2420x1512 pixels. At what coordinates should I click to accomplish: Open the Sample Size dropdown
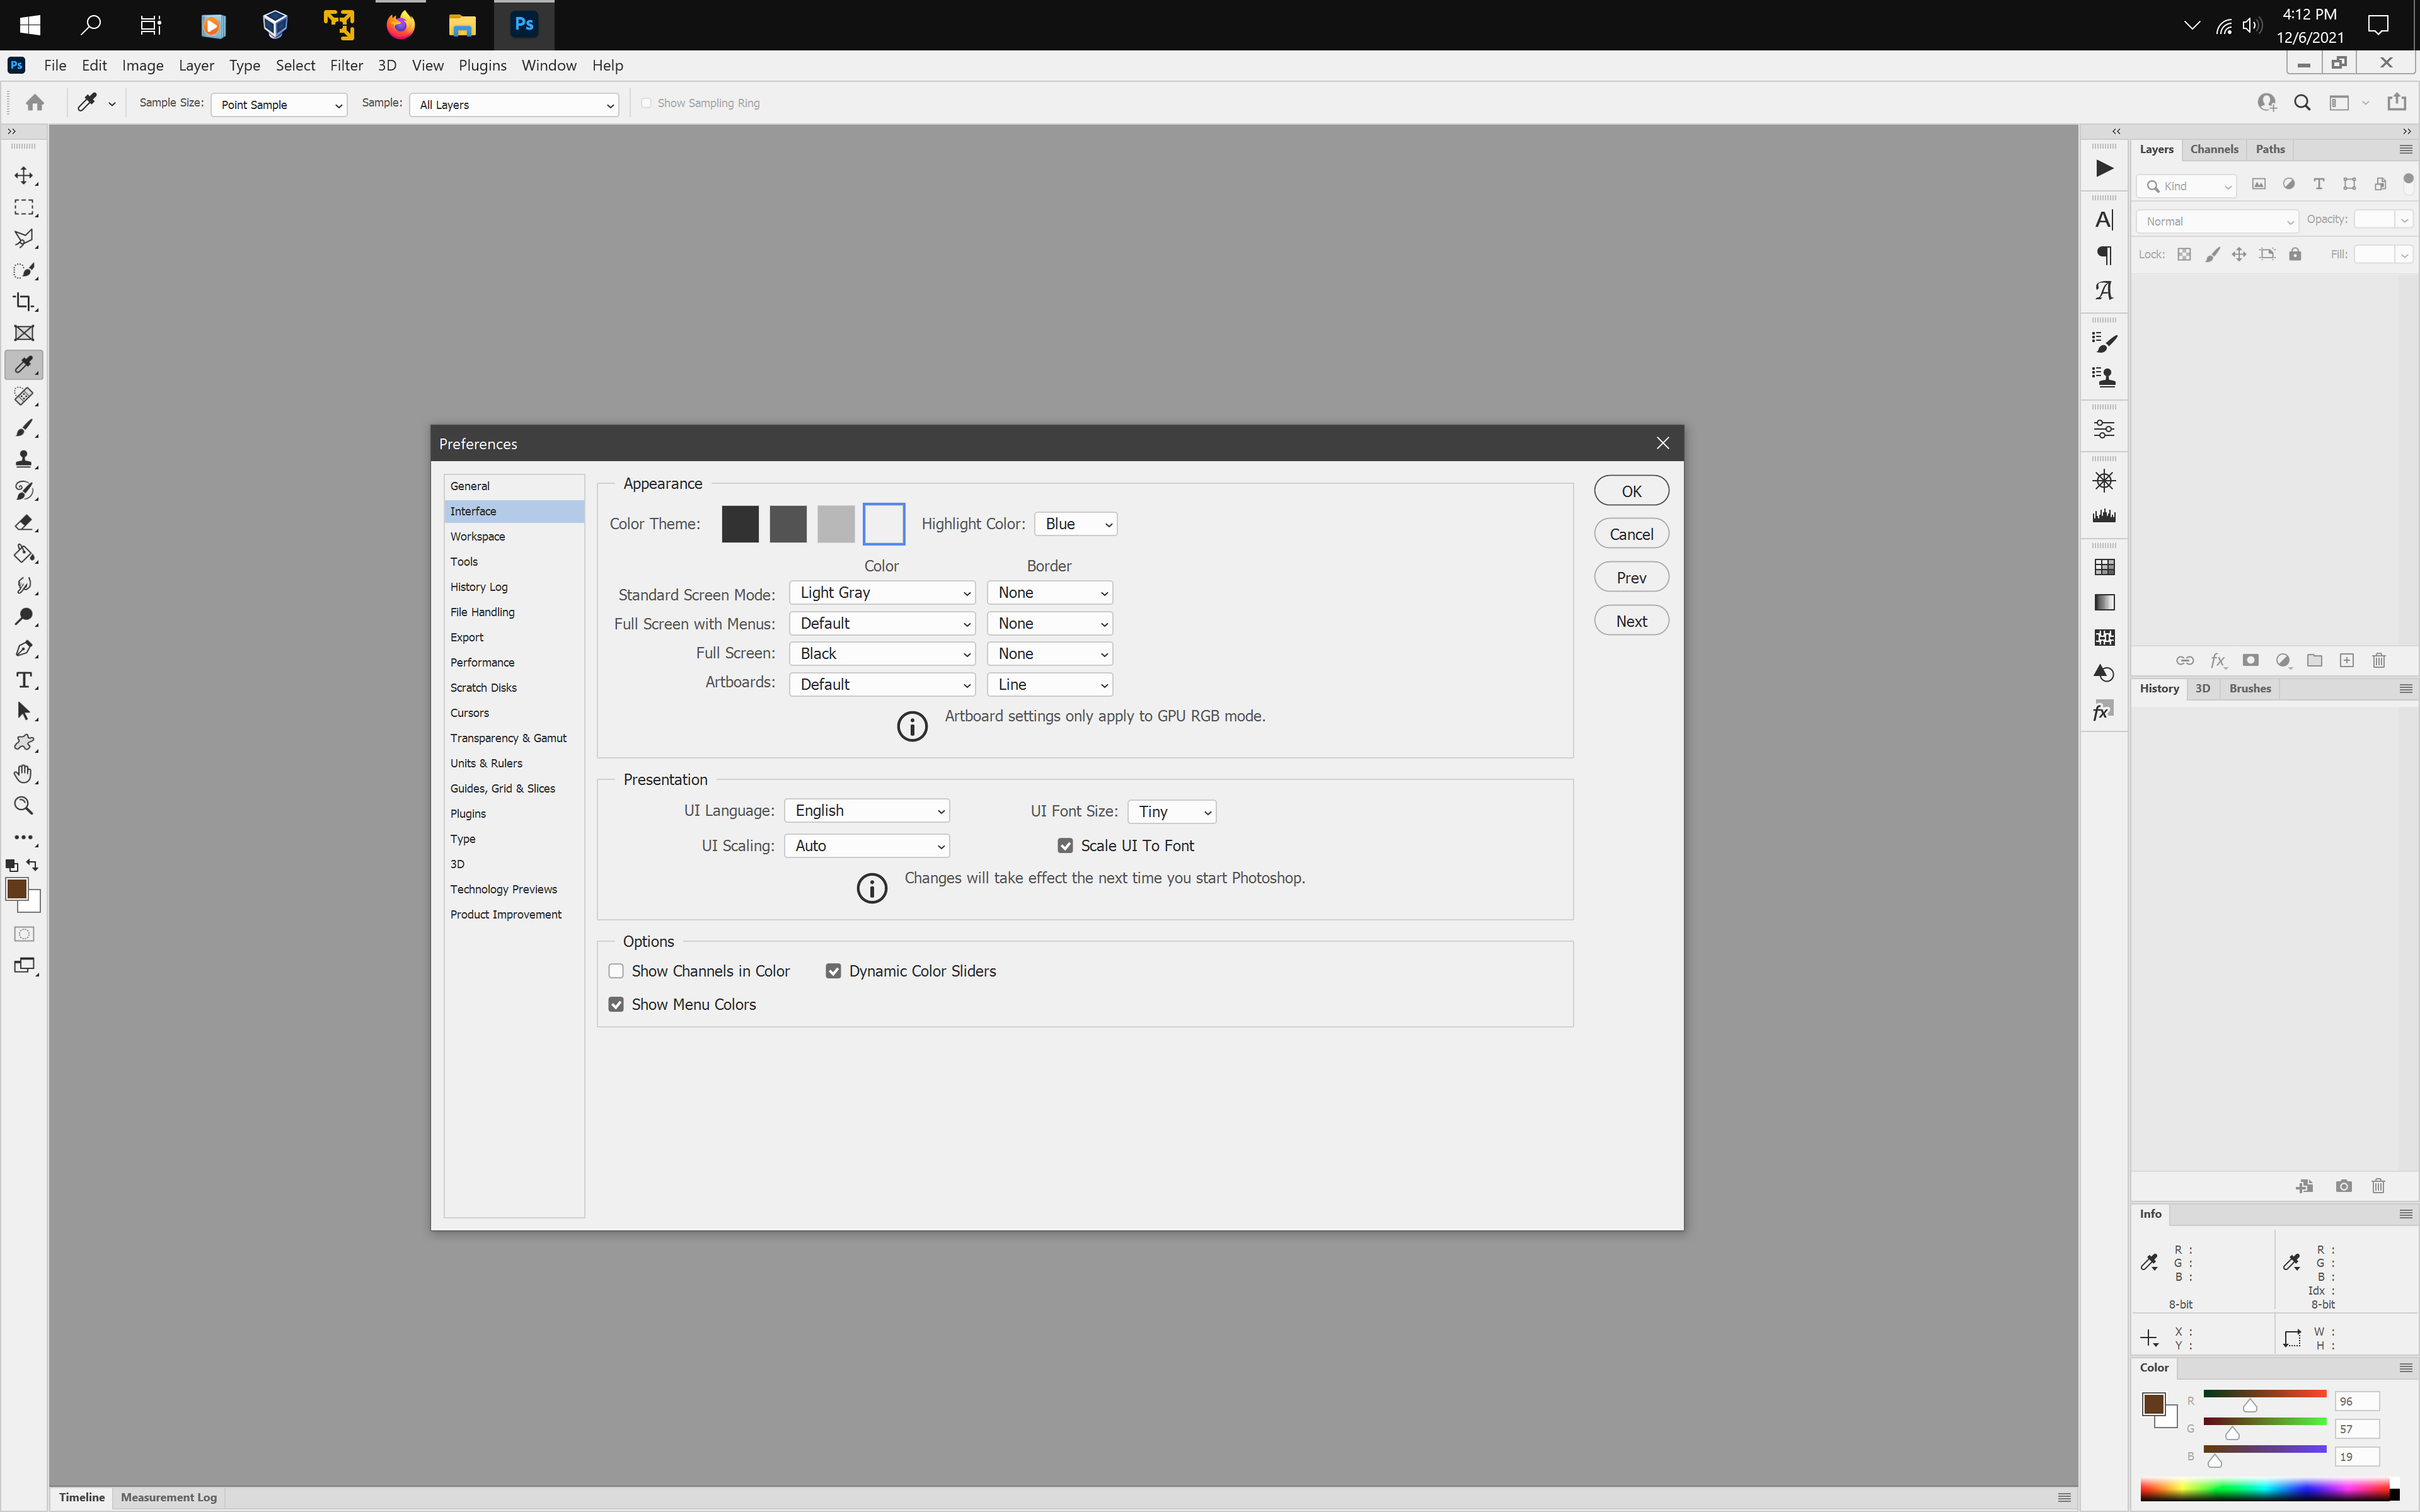(279, 104)
